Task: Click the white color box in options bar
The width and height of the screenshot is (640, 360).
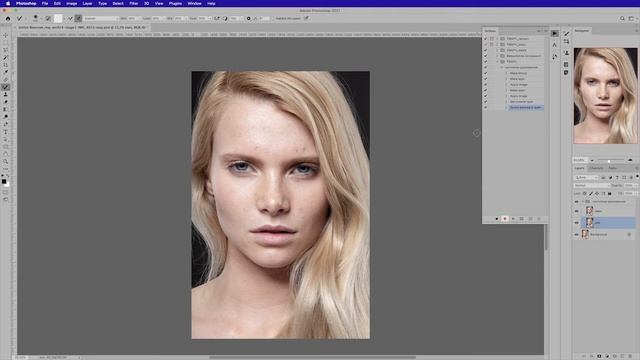Action: [58, 18]
